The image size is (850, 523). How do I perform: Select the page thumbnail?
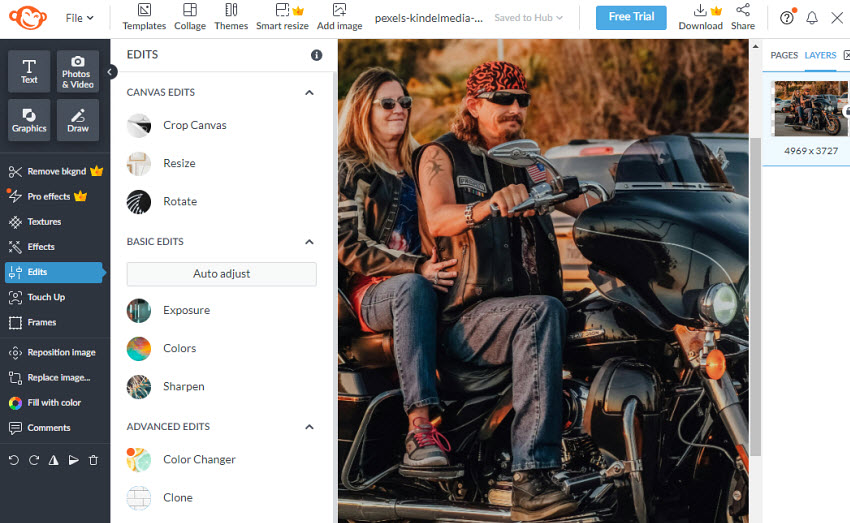(x=810, y=108)
